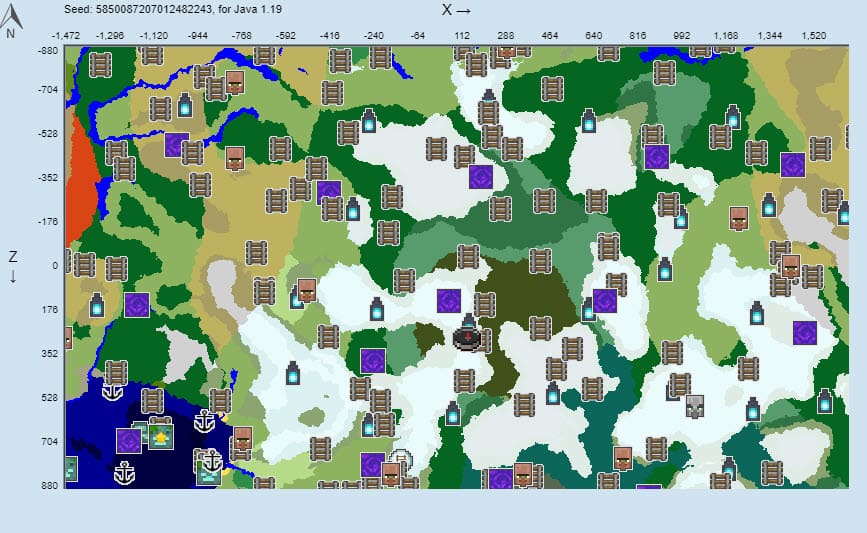Select ruined portal near X 1,480, Z 270
This screenshot has height=533, width=867.
805,333
